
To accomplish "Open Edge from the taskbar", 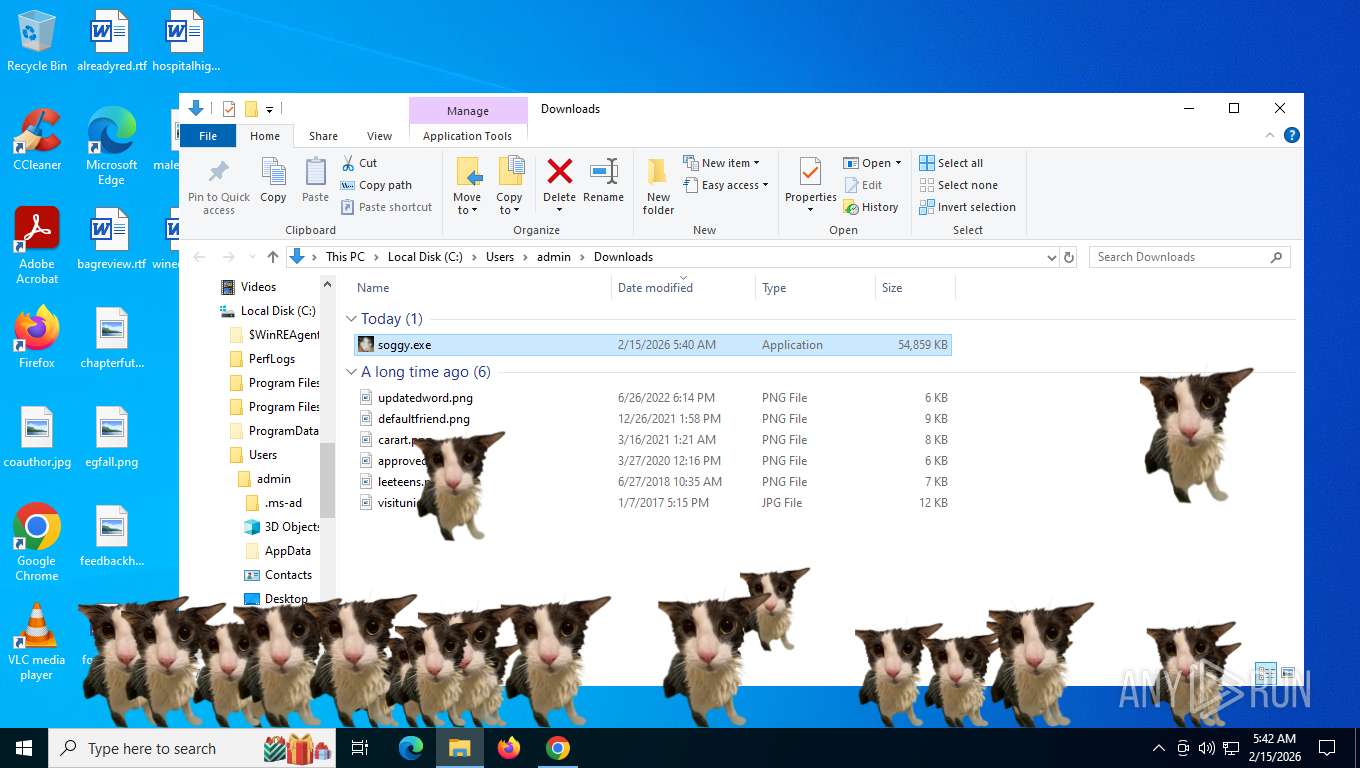I will [x=411, y=748].
